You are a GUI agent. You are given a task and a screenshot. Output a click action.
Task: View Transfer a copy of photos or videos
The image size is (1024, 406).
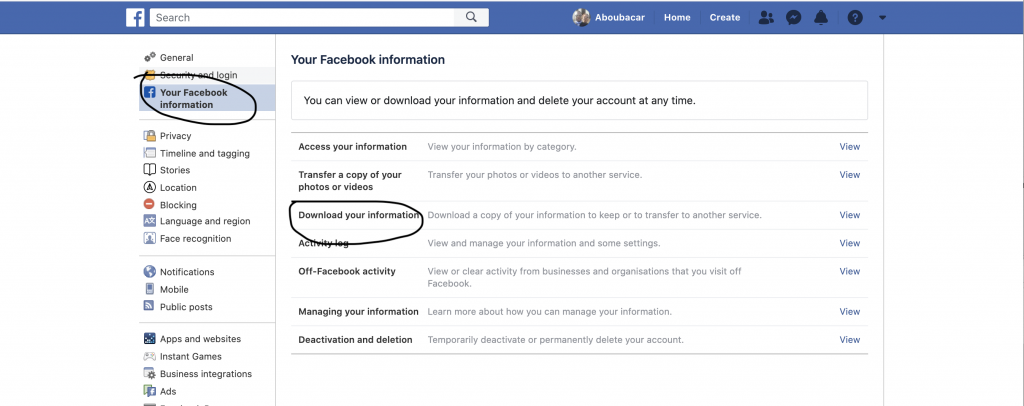click(850, 175)
